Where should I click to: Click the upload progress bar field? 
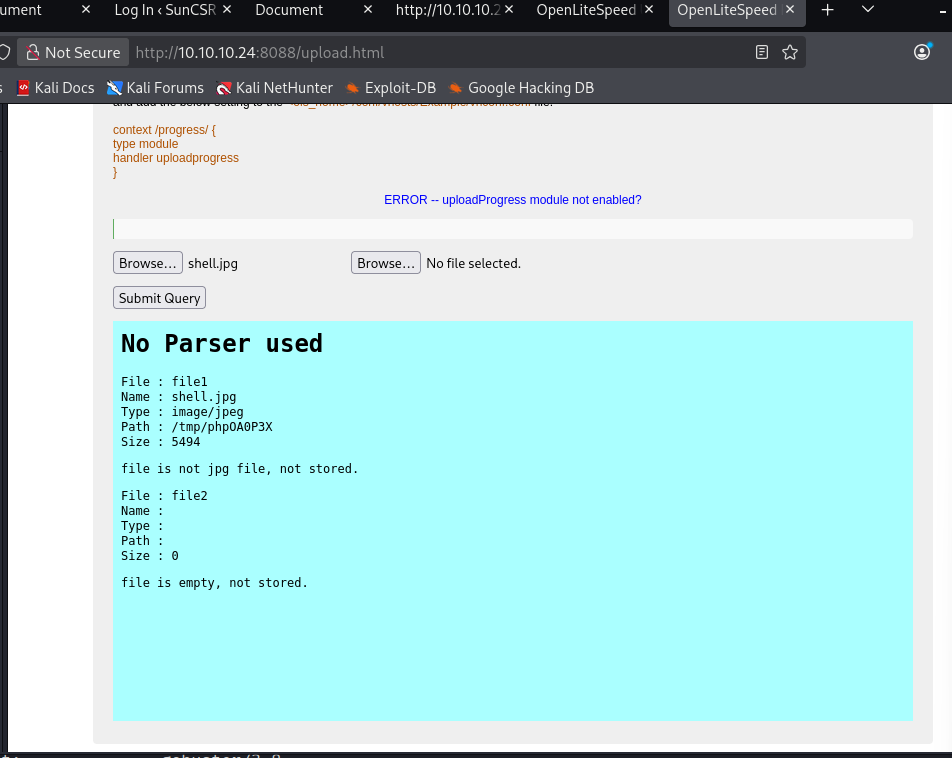click(512, 229)
